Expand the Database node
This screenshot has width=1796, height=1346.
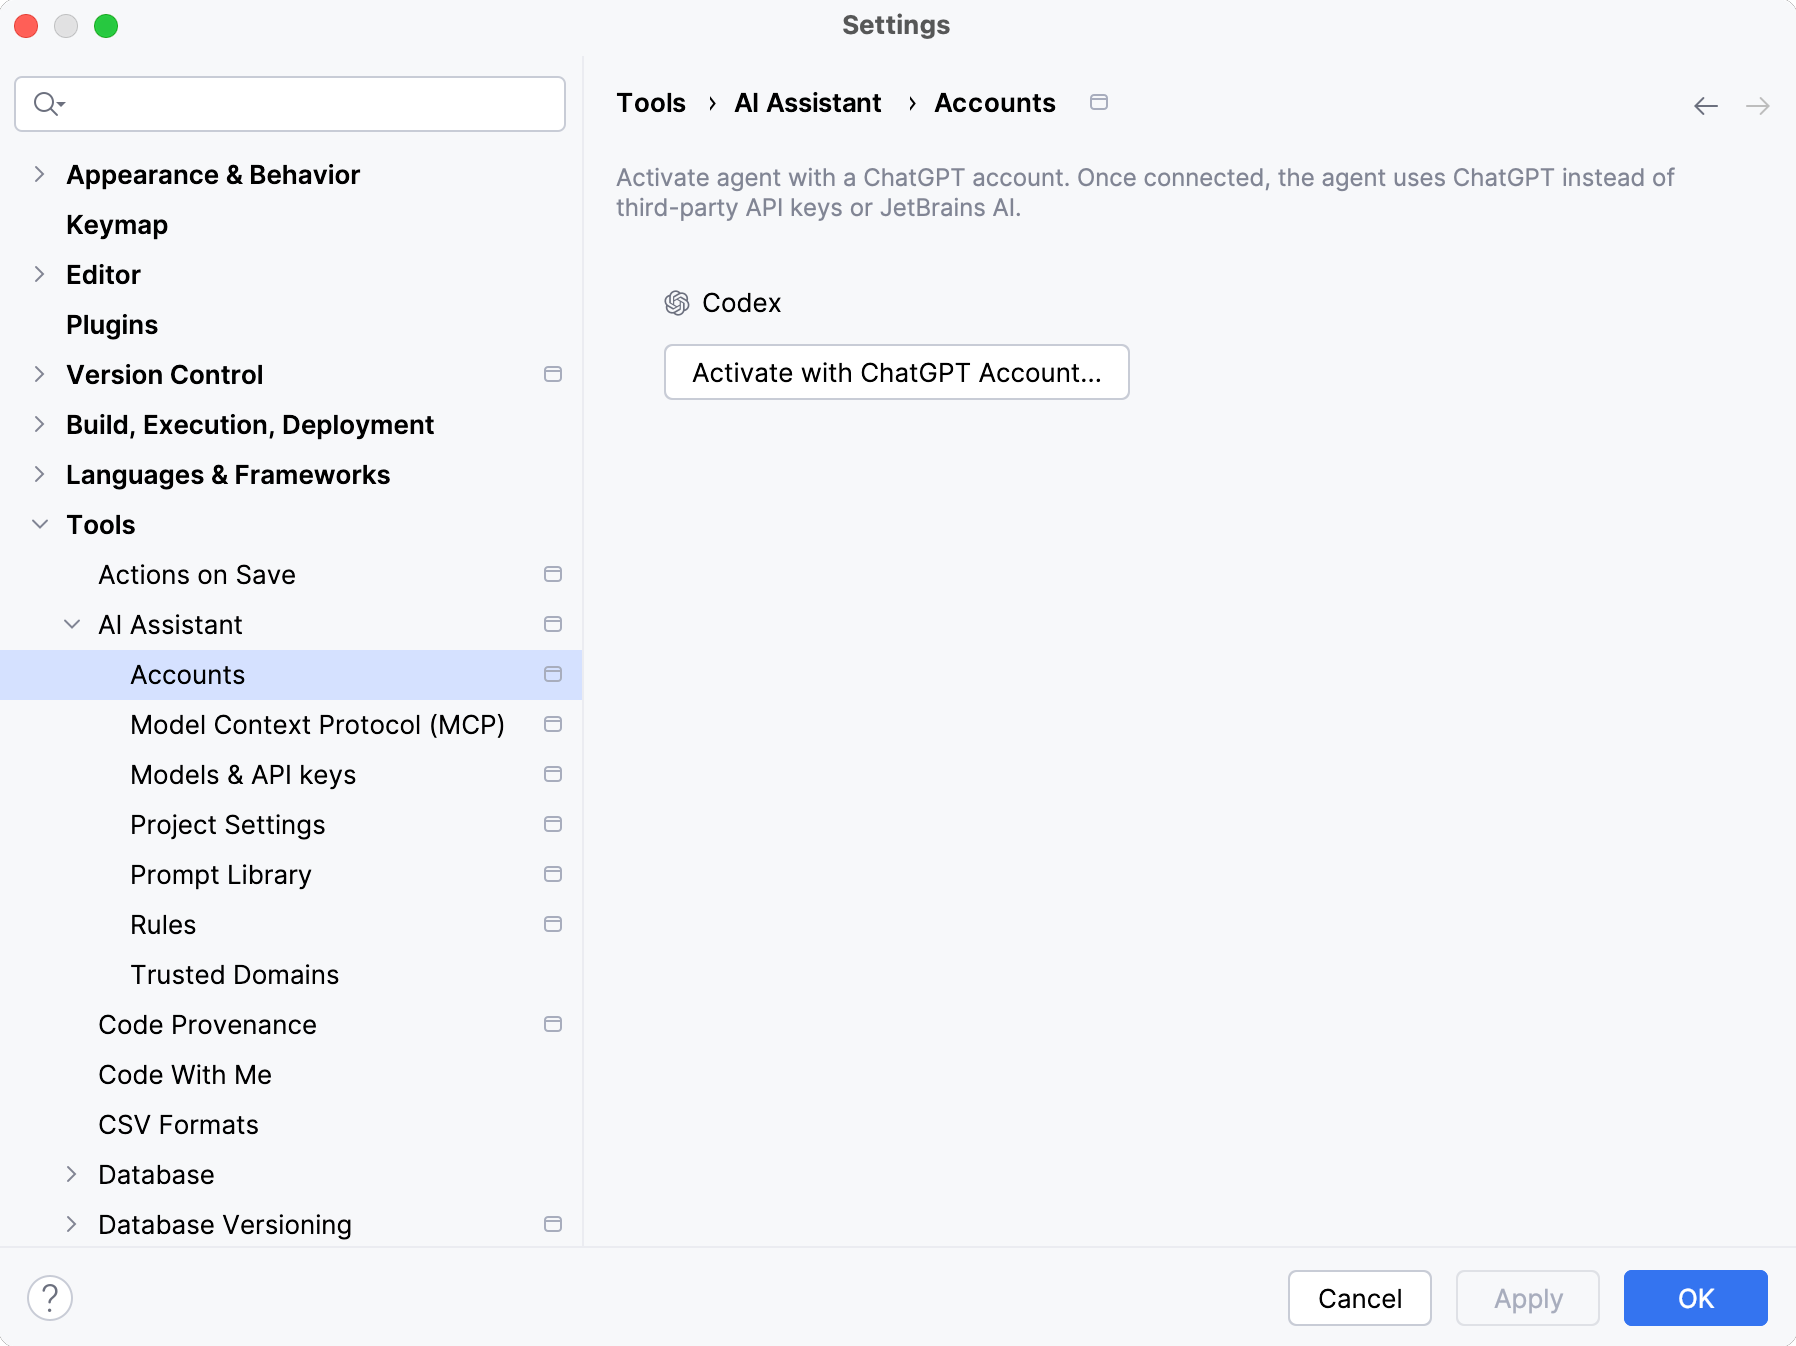point(71,1174)
